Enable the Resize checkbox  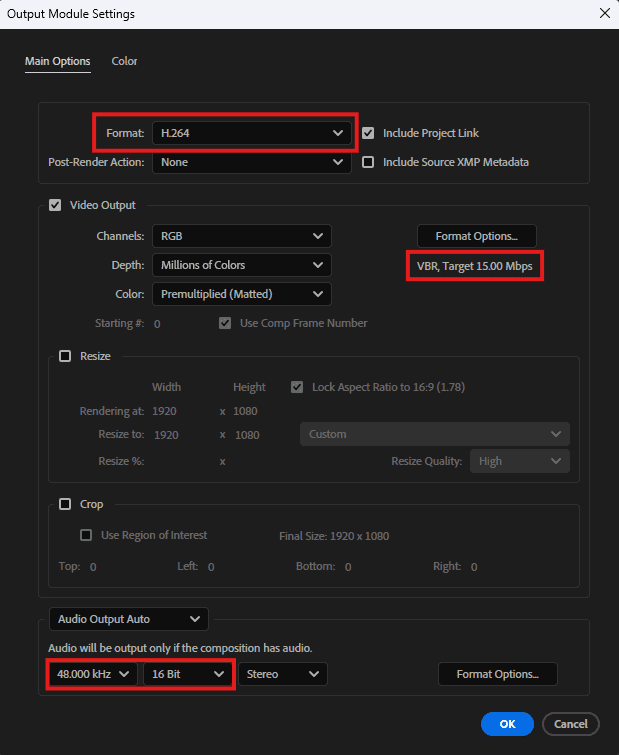pyautogui.click(x=65, y=356)
